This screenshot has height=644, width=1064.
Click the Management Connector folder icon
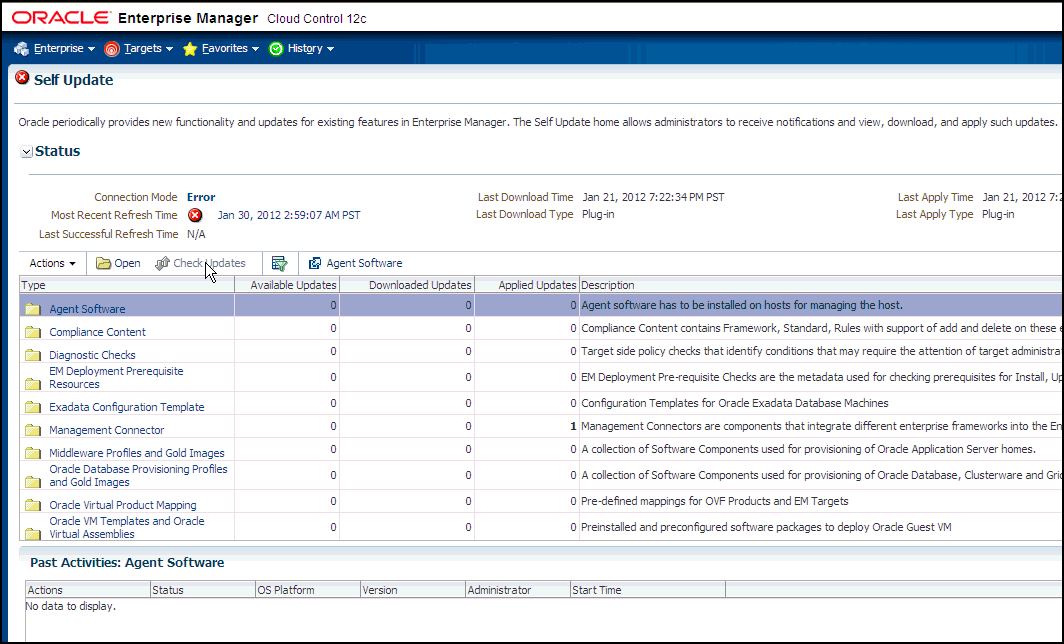33,431
